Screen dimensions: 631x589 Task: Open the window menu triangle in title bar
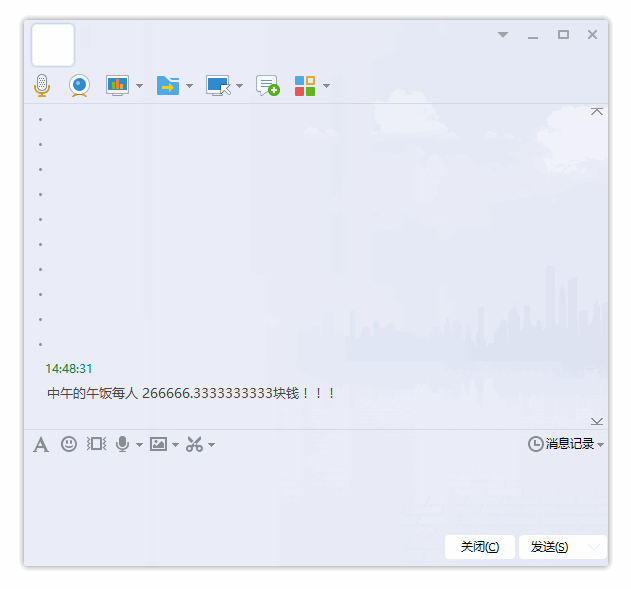pyautogui.click(x=503, y=35)
